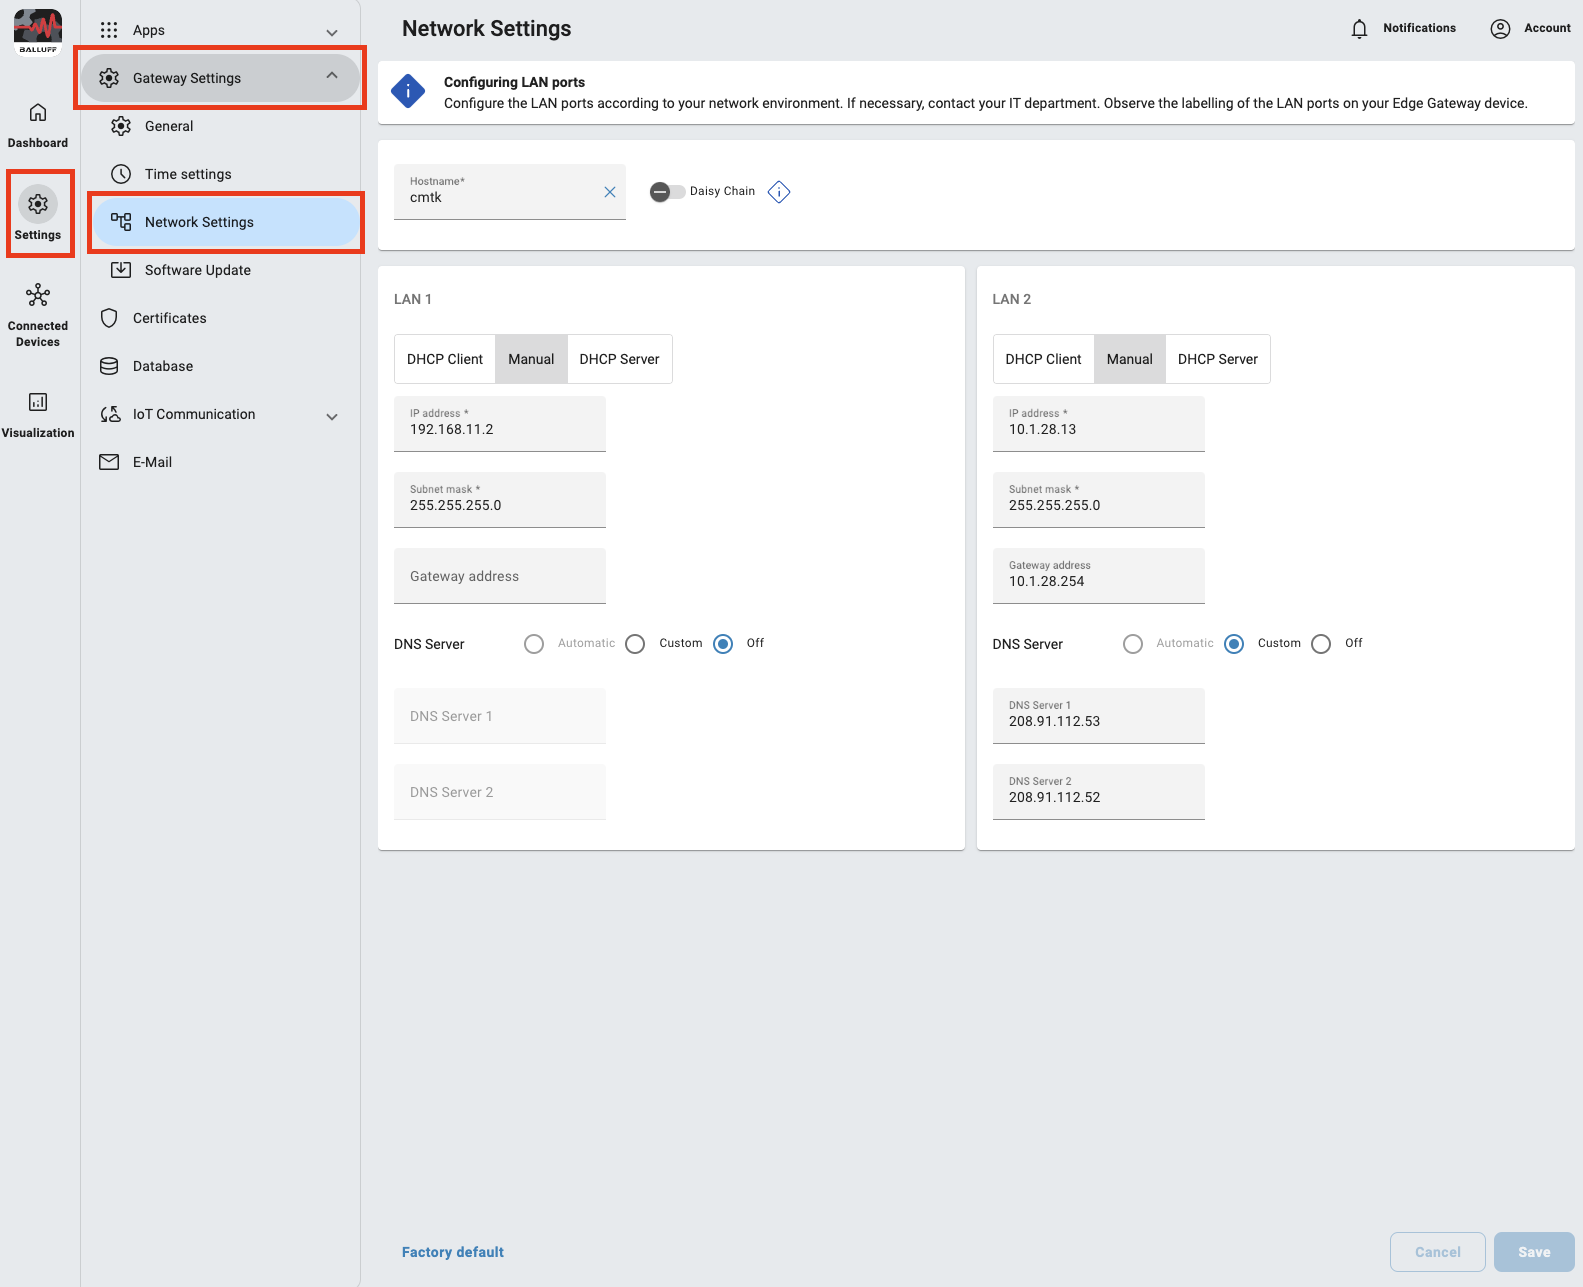Viewport: 1583px width, 1287px height.
Task: Switch LAN 1 to DHCP Client tab
Action: tap(445, 359)
